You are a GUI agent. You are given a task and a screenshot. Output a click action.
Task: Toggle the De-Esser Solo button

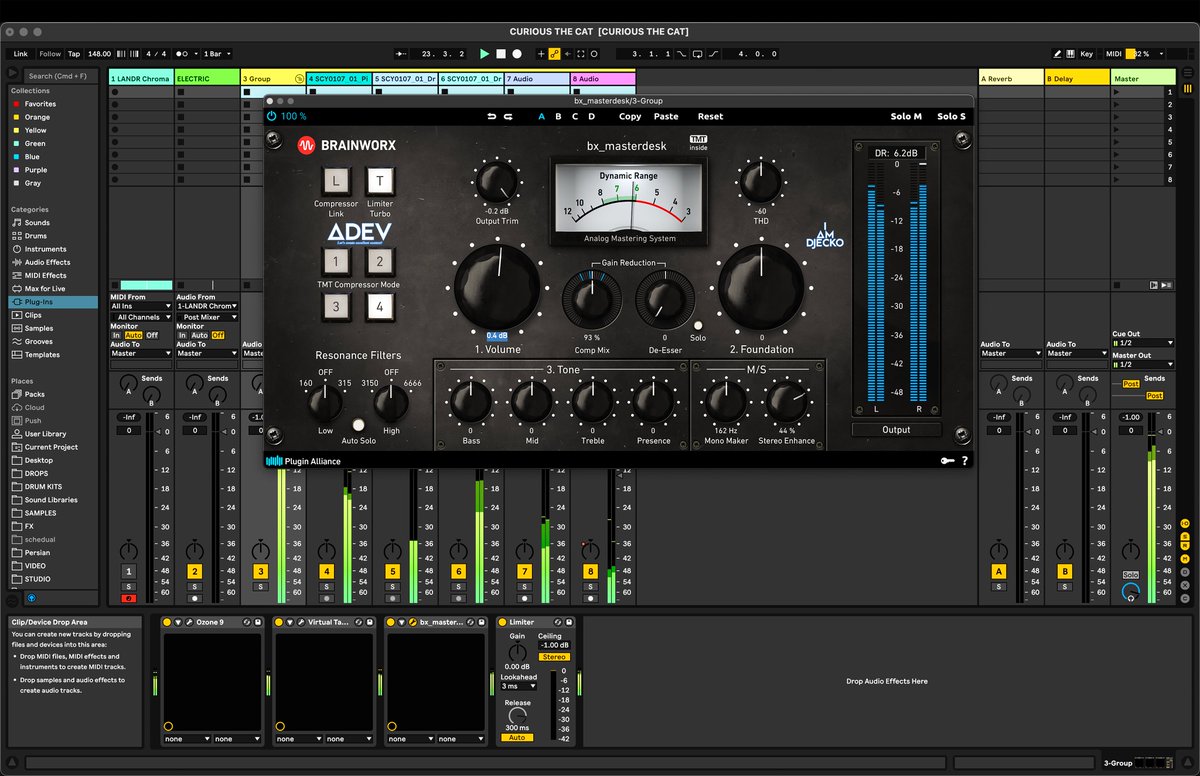pyautogui.click(x=698, y=325)
